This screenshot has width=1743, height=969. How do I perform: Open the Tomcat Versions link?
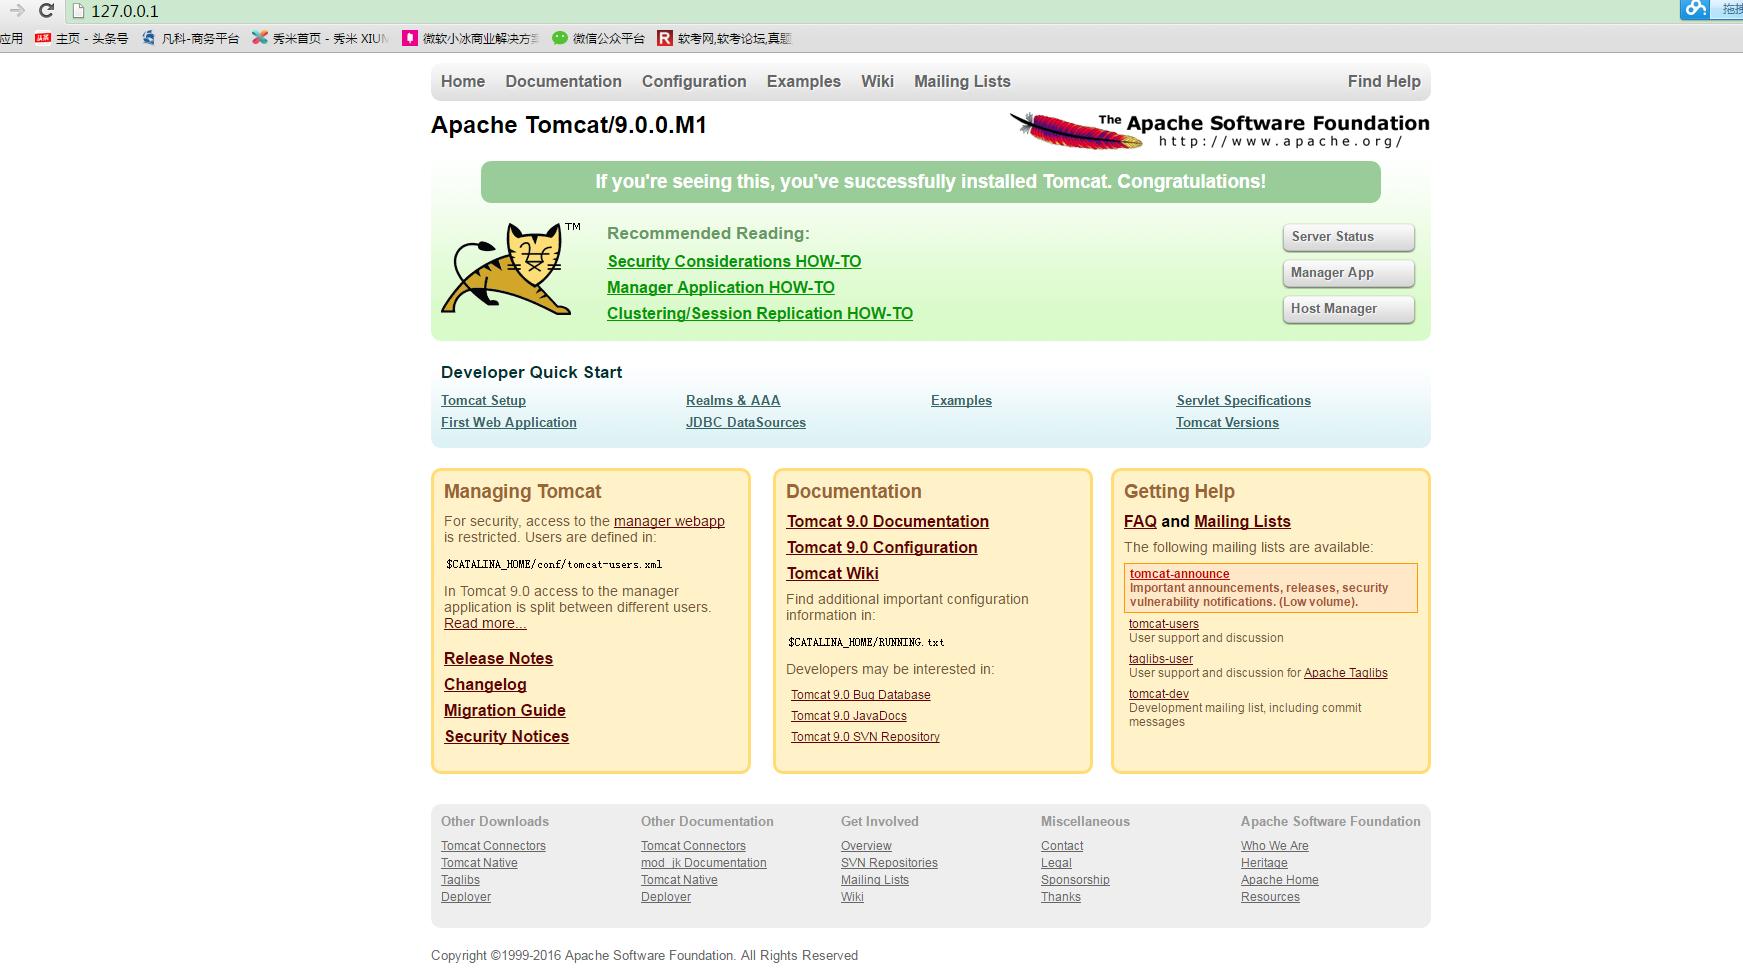pyautogui.click(x=1227, y=422)
